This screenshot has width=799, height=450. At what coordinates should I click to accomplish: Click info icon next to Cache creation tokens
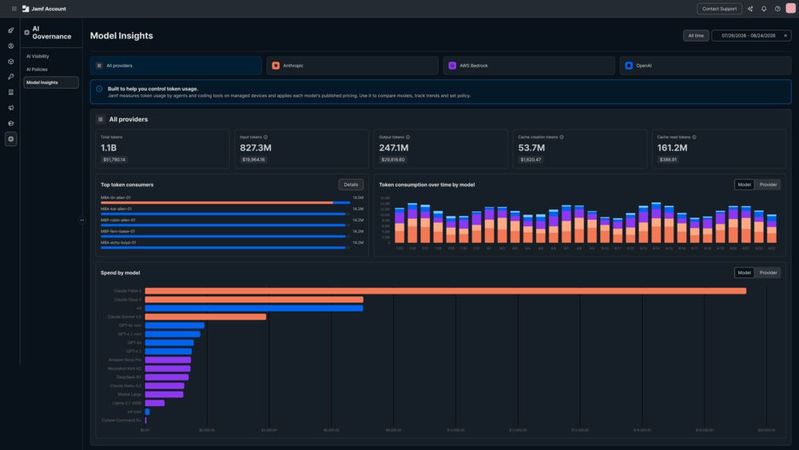(562, 137)
